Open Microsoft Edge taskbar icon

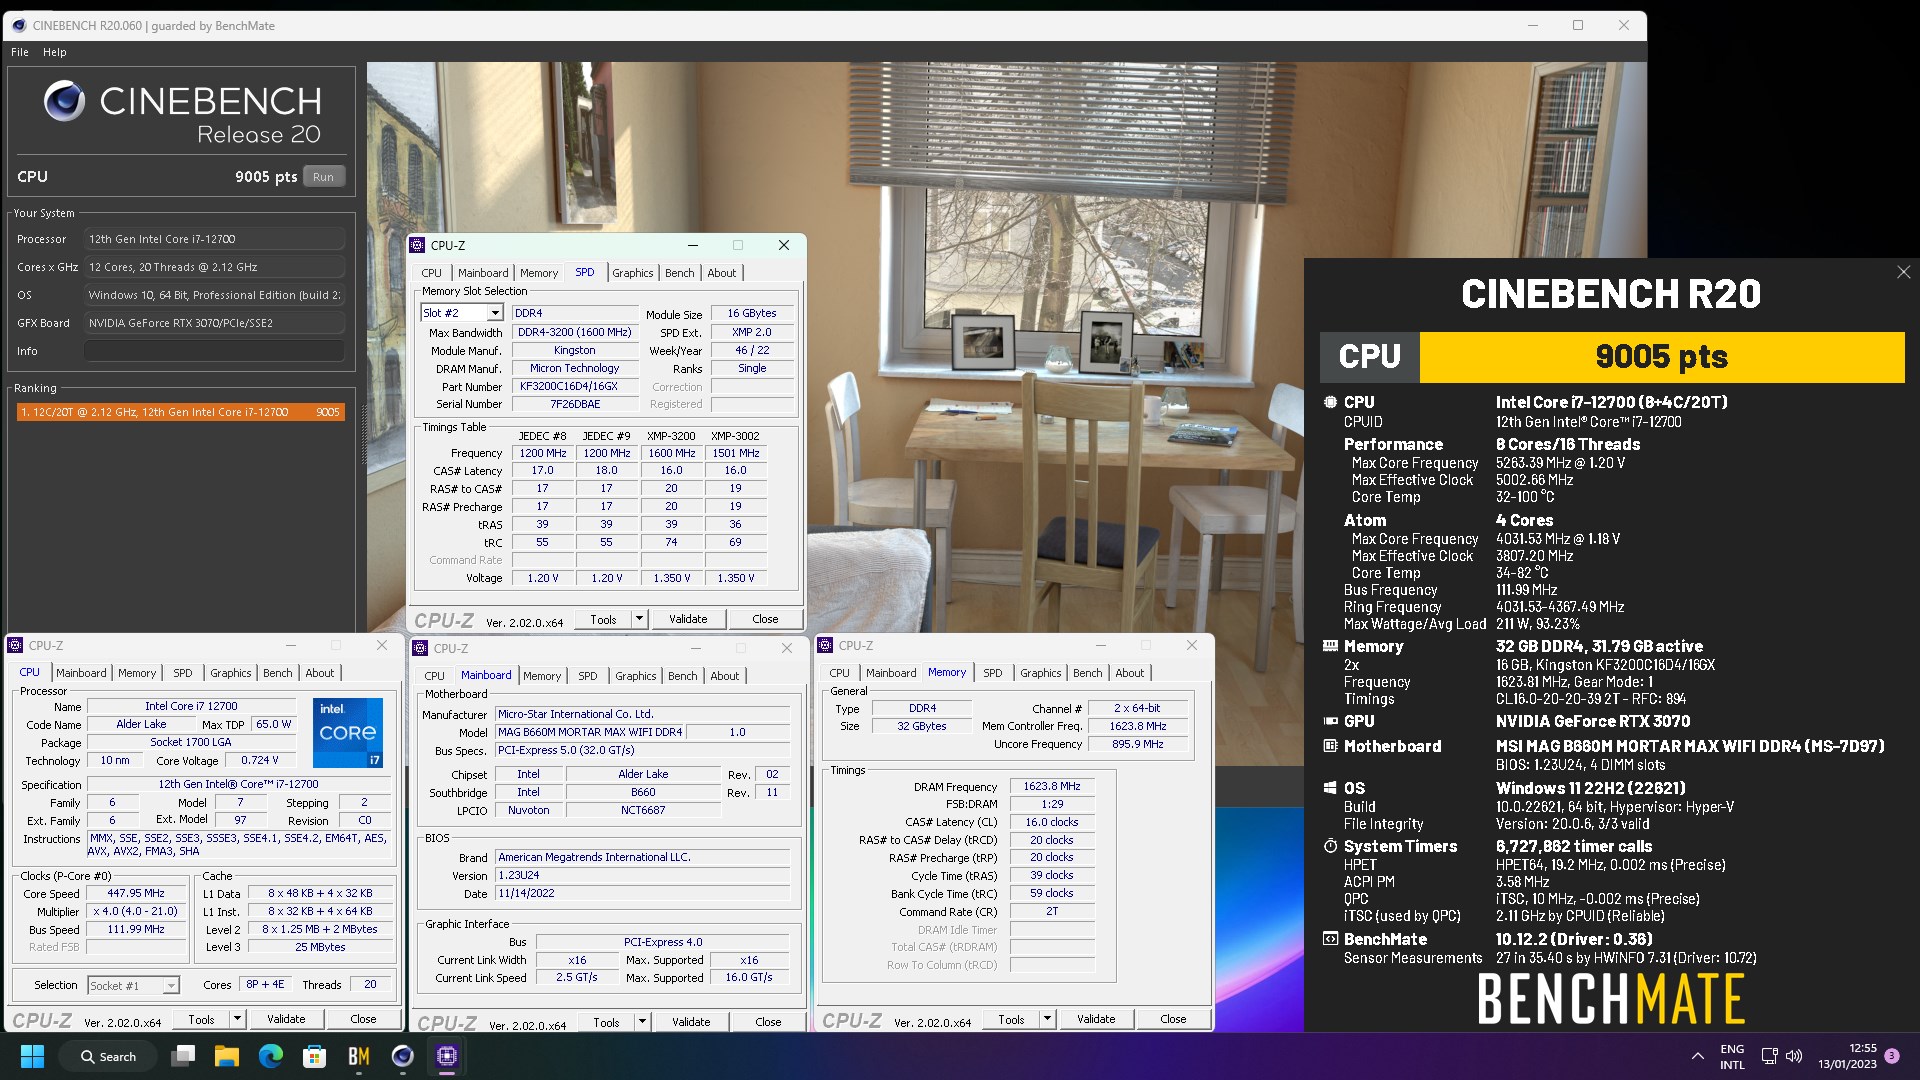[x=271, y=1056]
